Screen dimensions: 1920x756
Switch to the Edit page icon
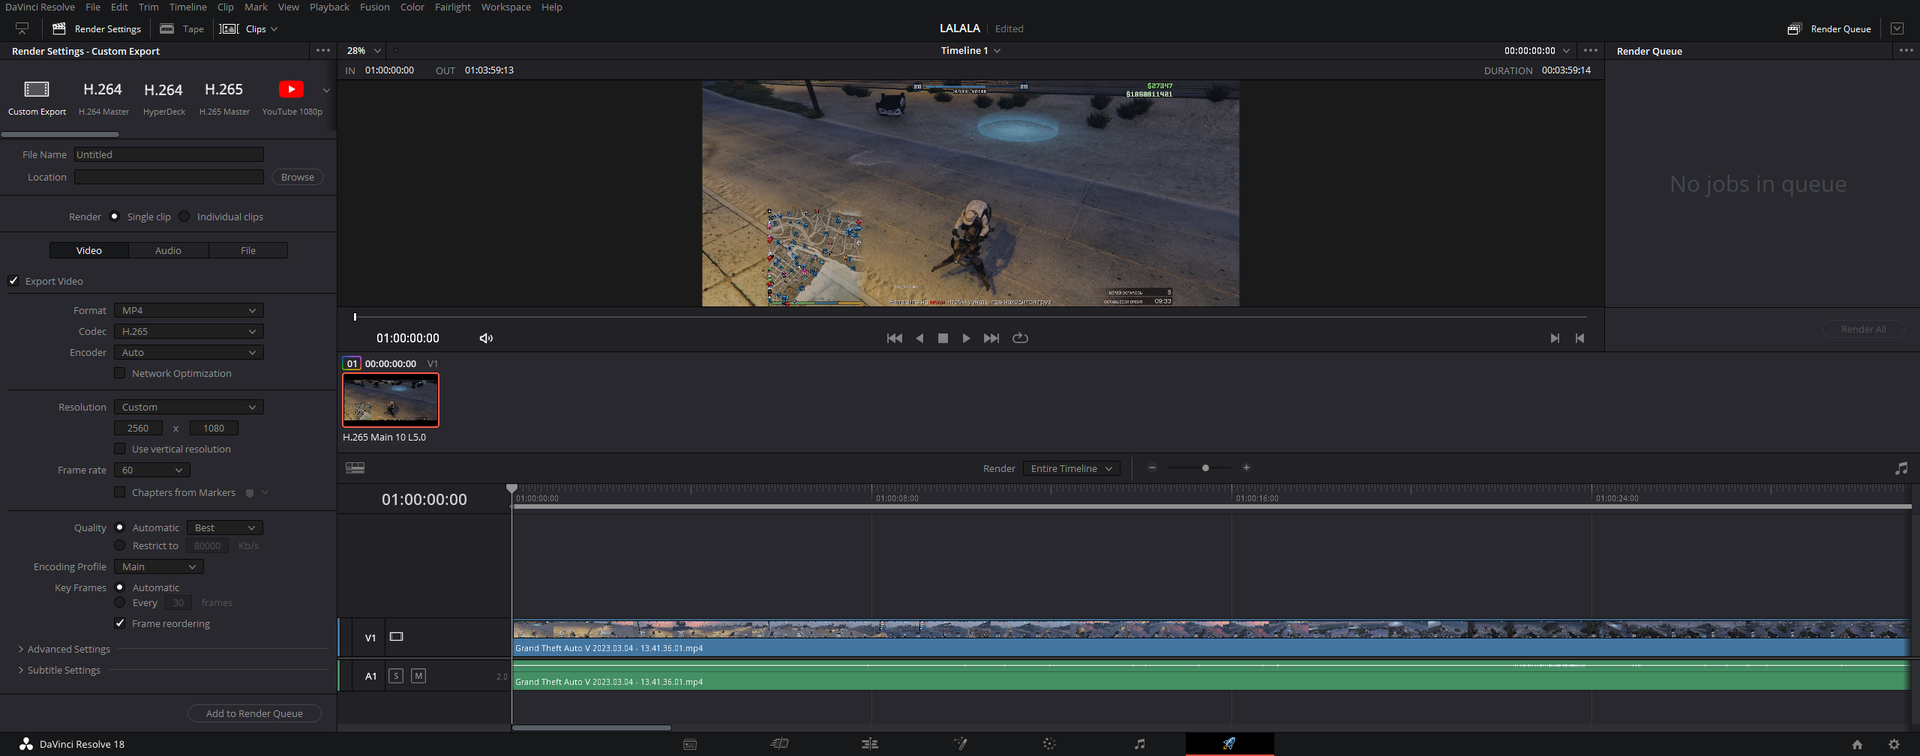[870, 744]
